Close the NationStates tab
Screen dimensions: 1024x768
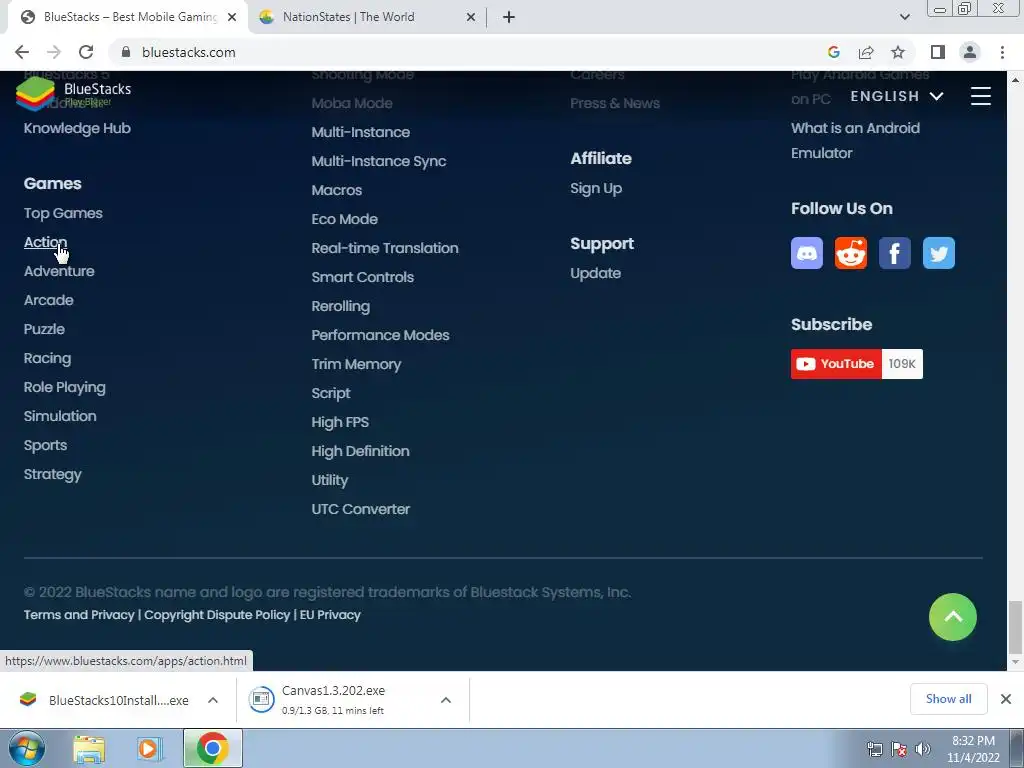(471, 17)
